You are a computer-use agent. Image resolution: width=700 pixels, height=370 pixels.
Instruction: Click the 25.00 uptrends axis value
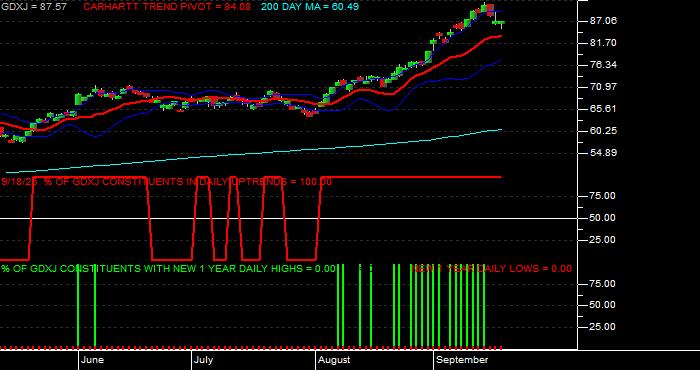point(603,240)
